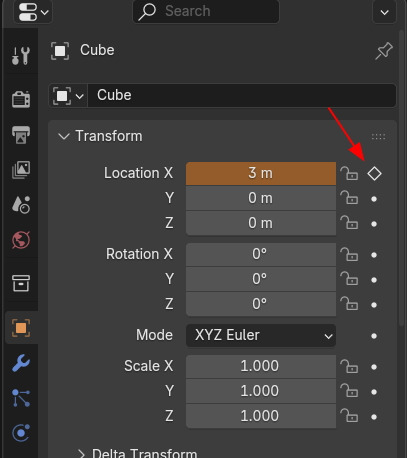Click the properties Search field
The width and height of the screenshot is (407, 458).
pyautogui.click(x=206, y=11)
